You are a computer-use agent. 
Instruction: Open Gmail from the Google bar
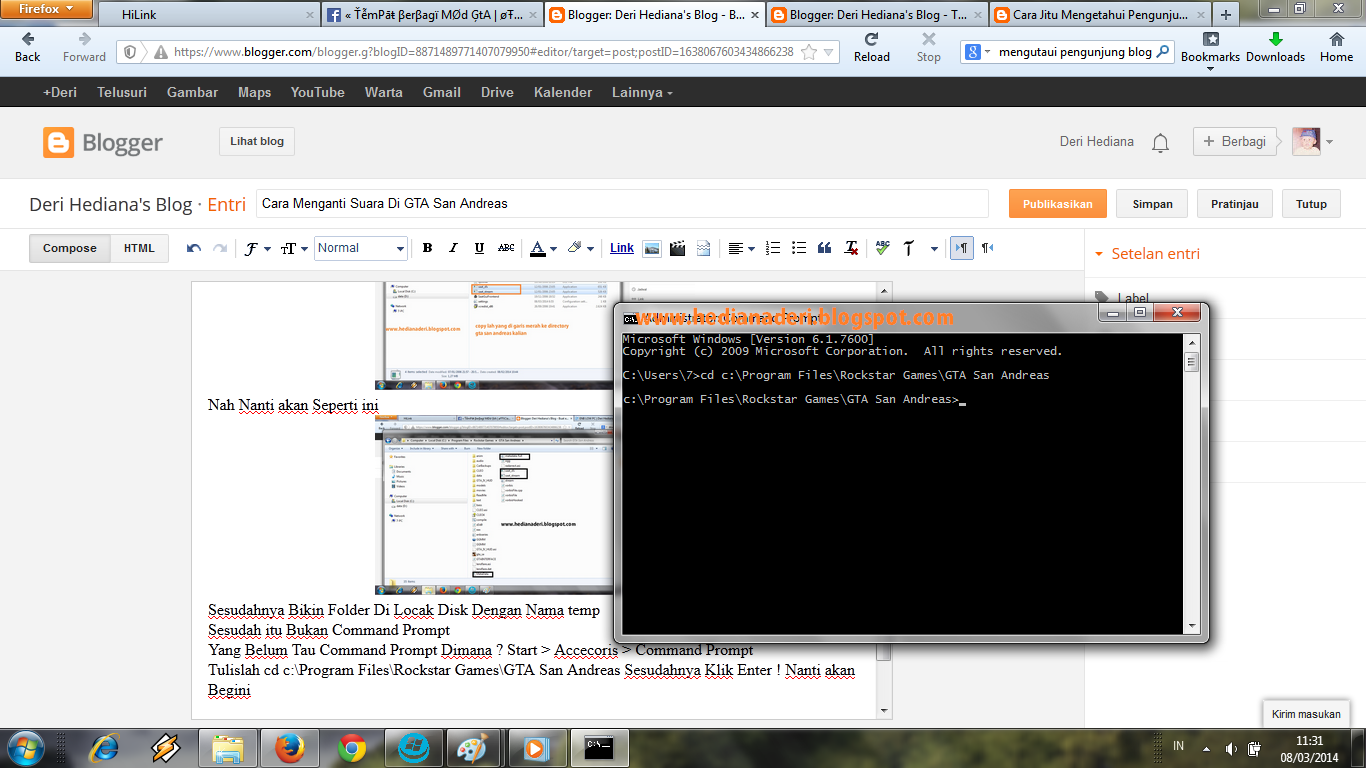click(x=442, y=92)
